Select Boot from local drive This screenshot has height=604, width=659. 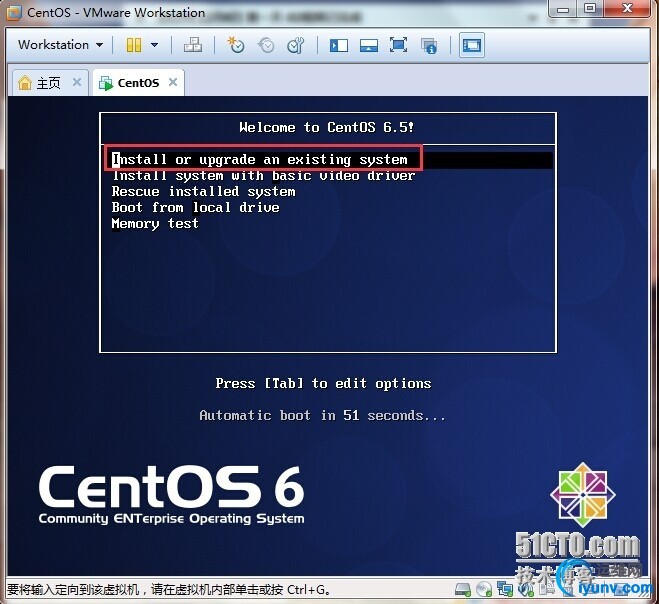195,208
